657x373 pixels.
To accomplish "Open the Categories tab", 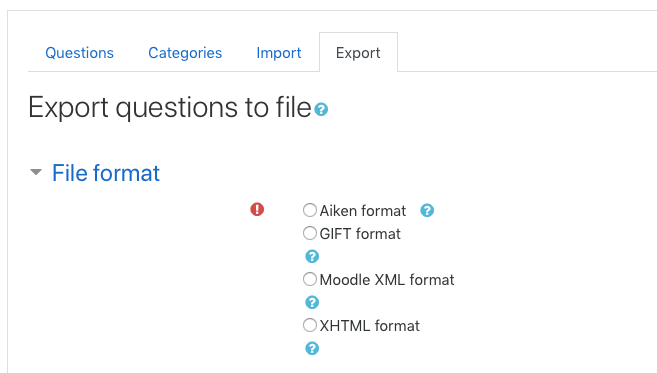I will [x=185, y=53].
